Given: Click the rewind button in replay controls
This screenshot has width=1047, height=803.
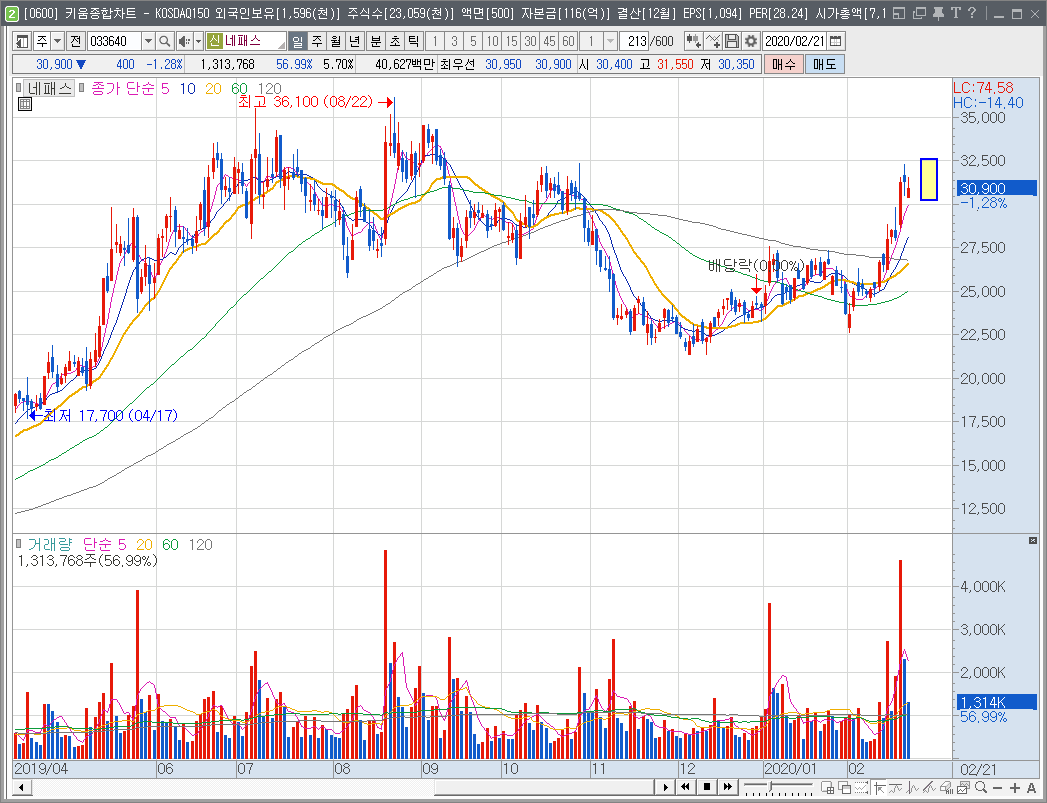Looking at the screenshot, I should point(686,787).
